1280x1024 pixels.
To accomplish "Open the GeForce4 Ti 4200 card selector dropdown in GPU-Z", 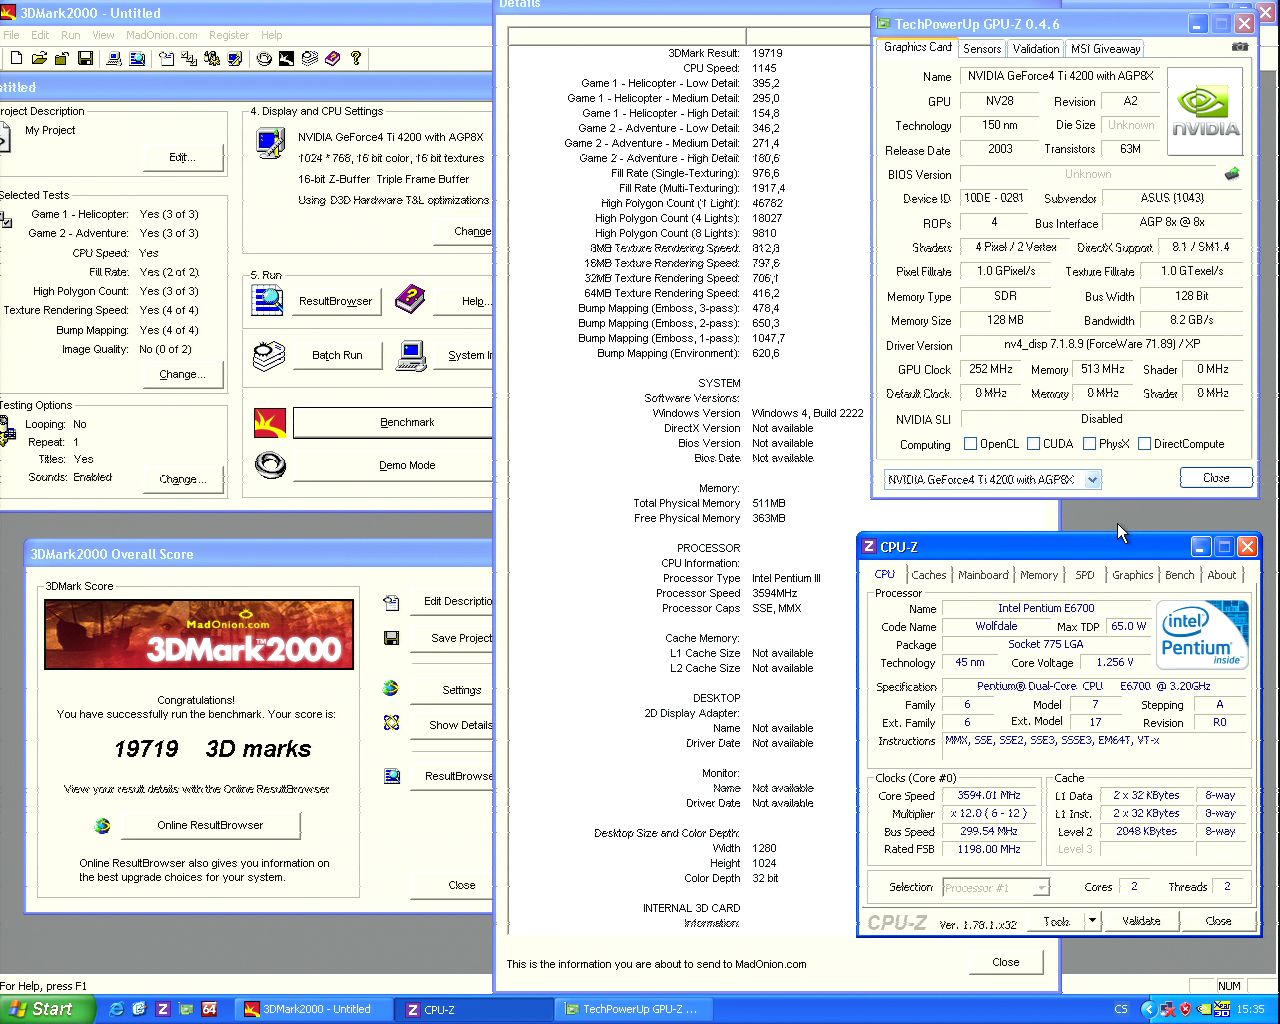I will [1092, 480].
